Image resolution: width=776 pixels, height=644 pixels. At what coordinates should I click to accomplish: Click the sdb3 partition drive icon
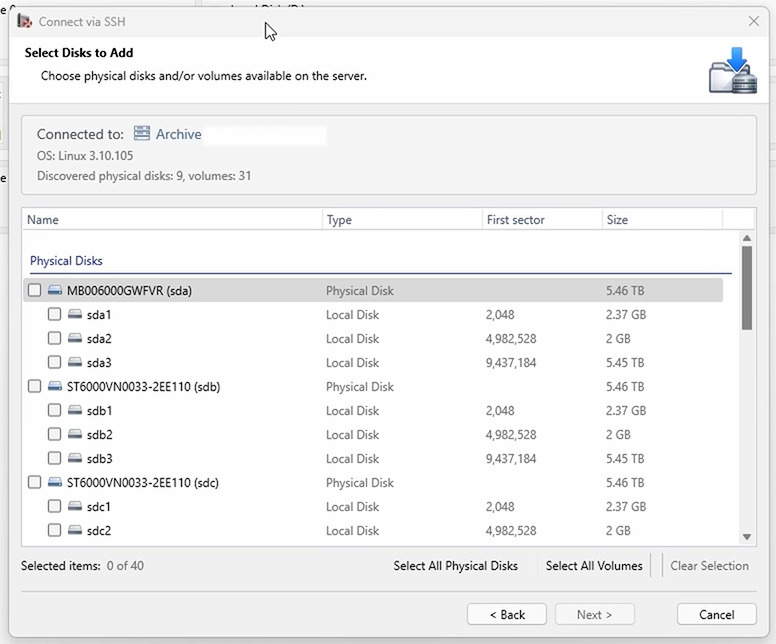(x=75, y=458)
